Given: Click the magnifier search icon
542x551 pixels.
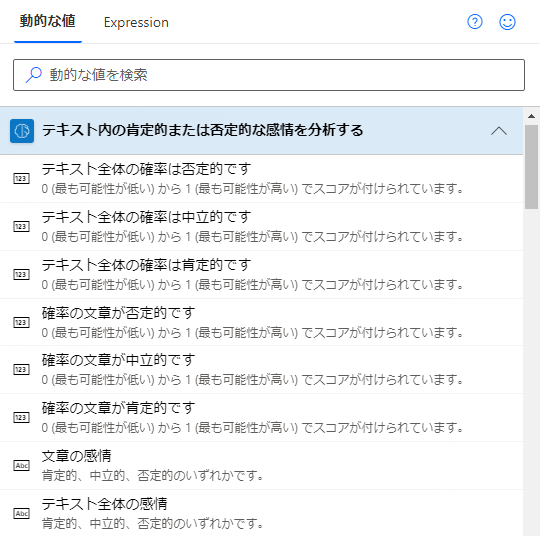Looking at the screenshot, I should [x=33, y=74].
